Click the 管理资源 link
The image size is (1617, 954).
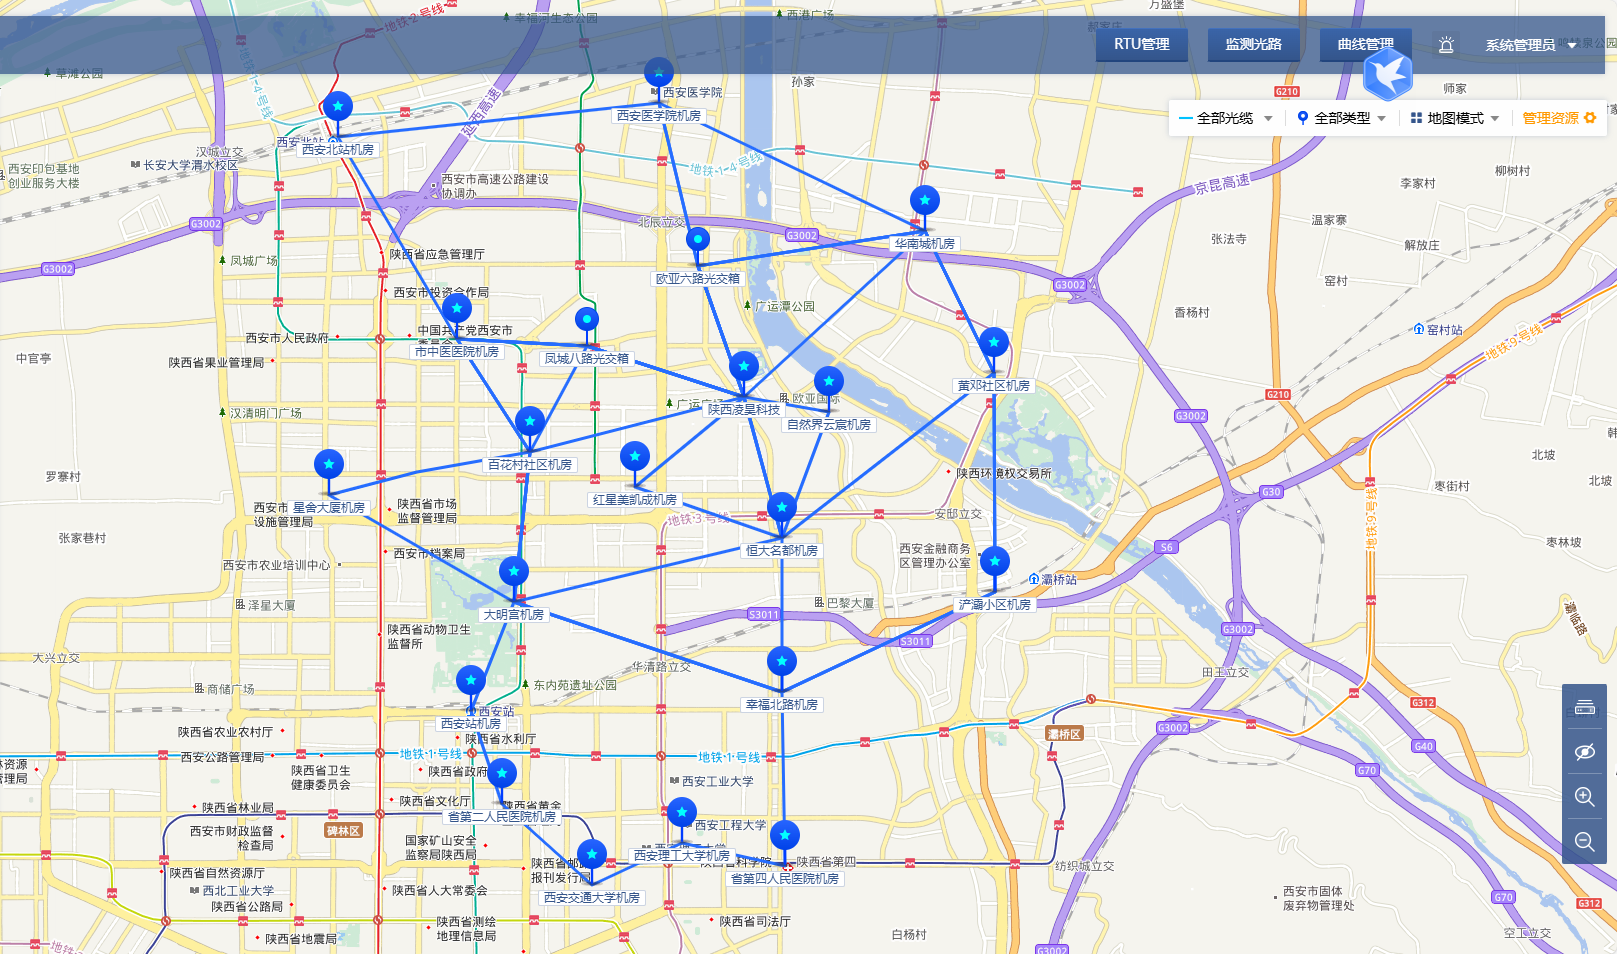pos(1550,118)
